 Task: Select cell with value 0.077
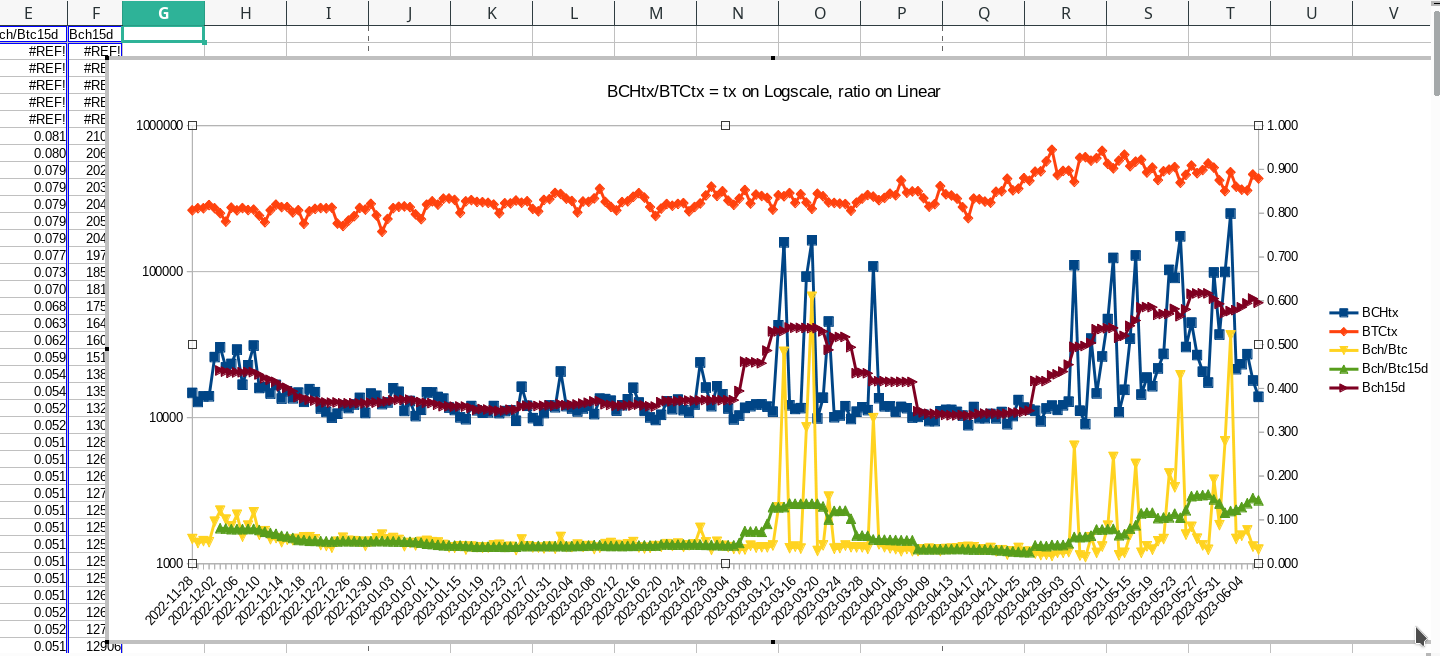33,255
